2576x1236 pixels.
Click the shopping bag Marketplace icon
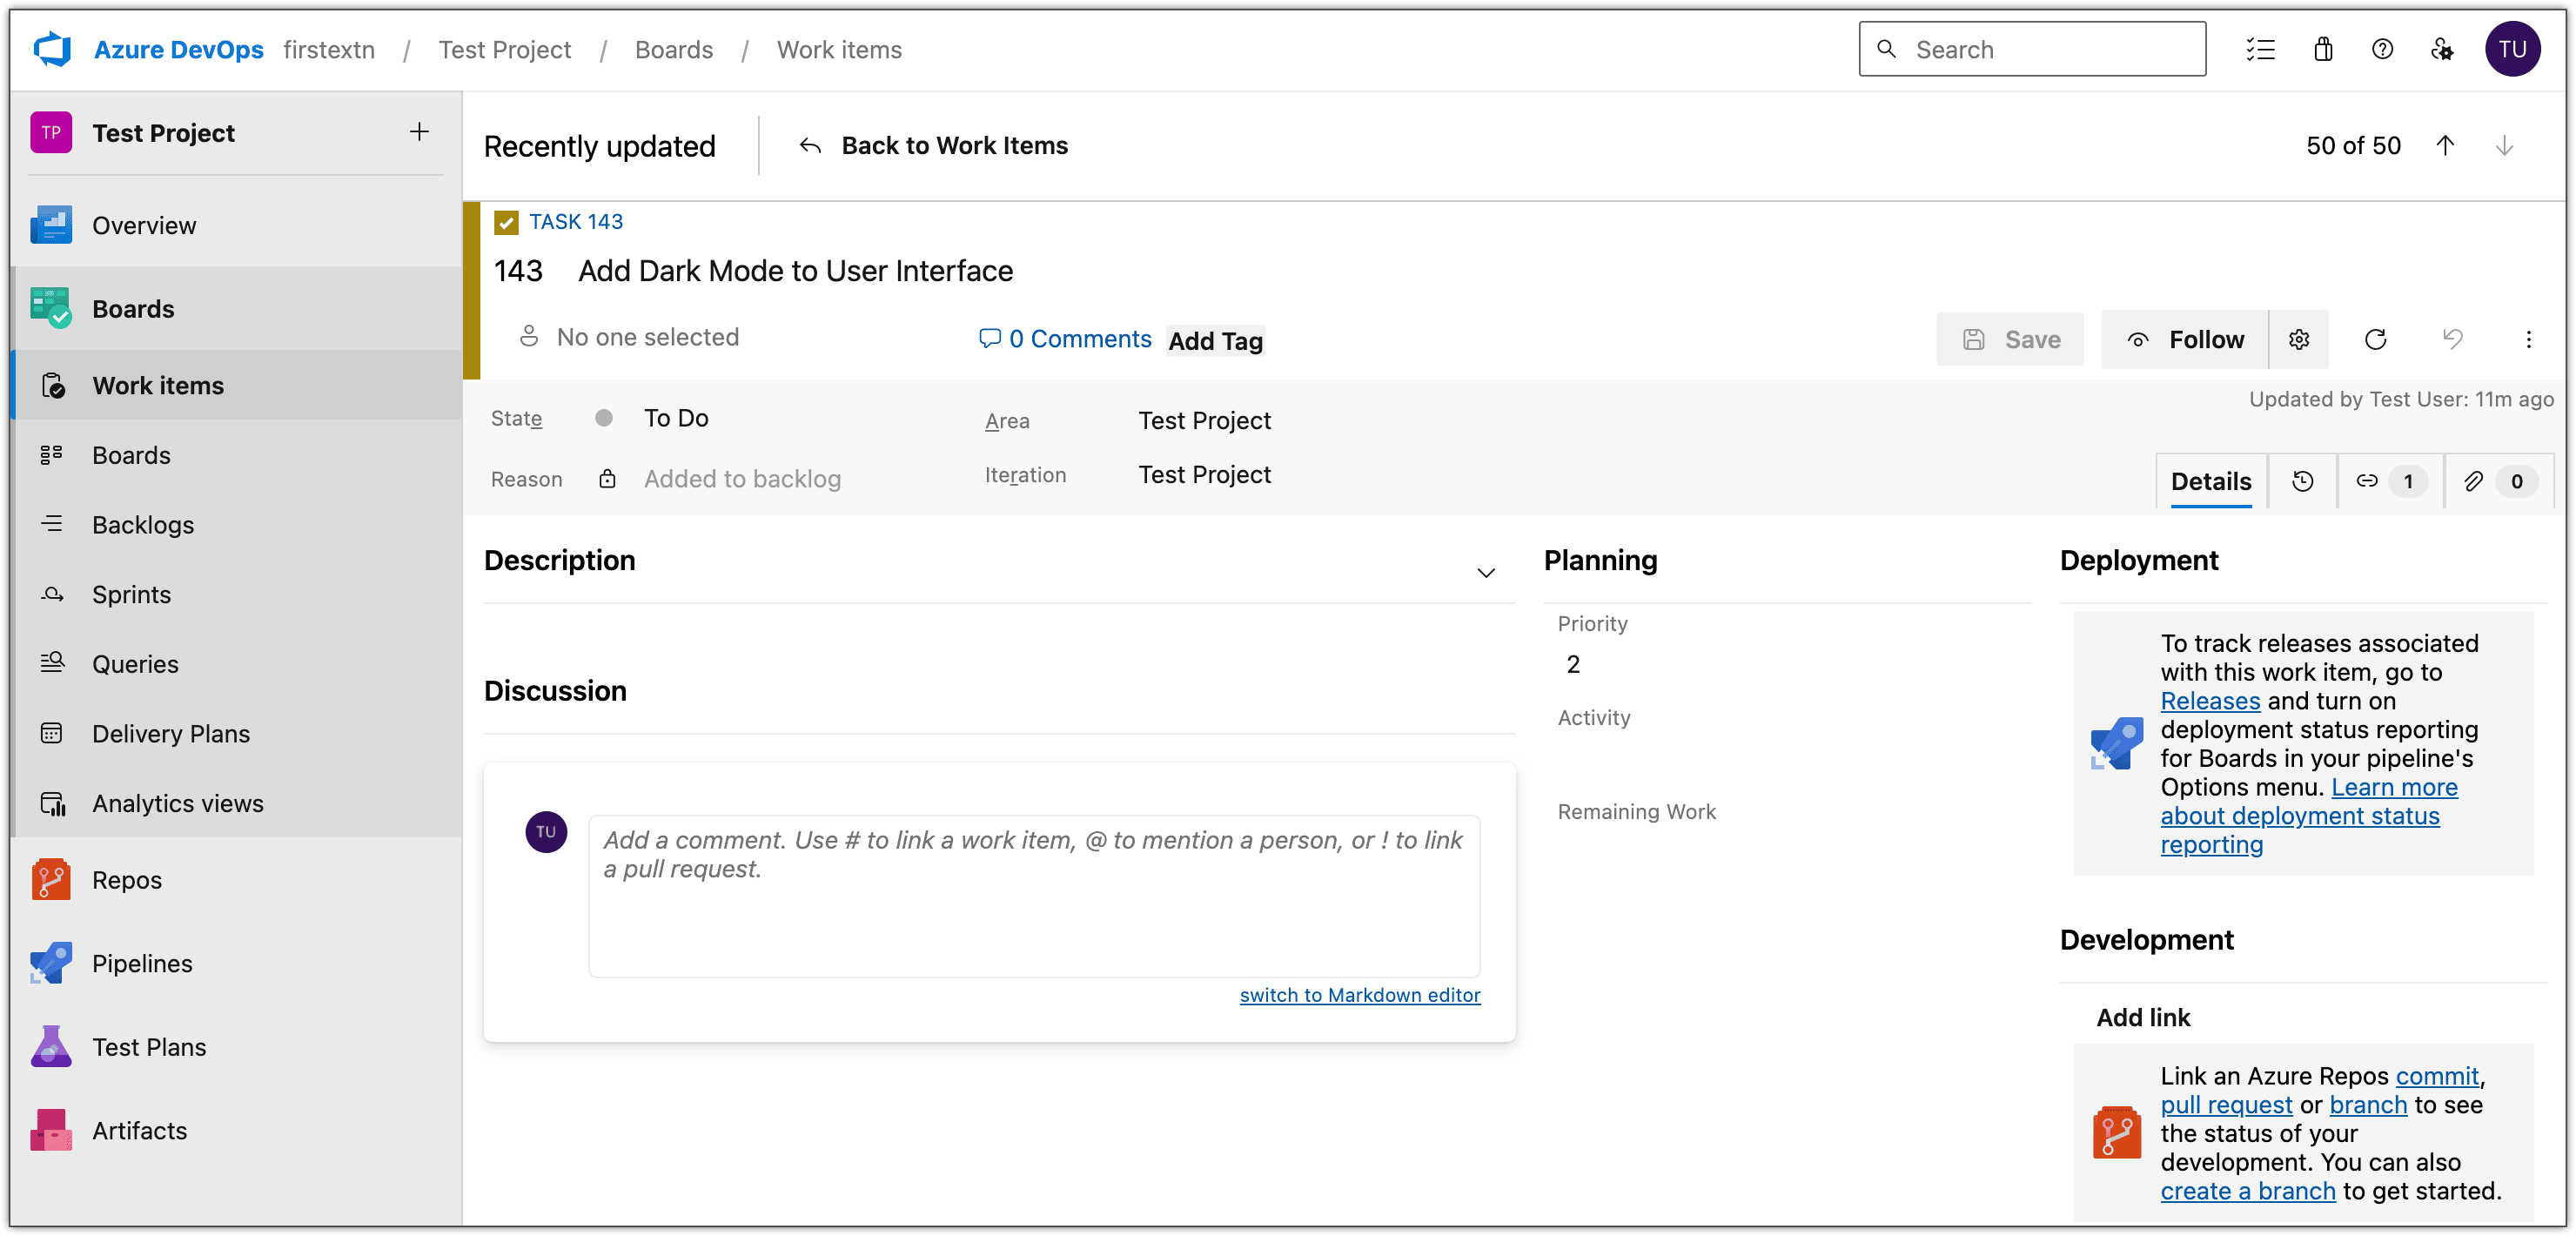[x=2323, y=49]
